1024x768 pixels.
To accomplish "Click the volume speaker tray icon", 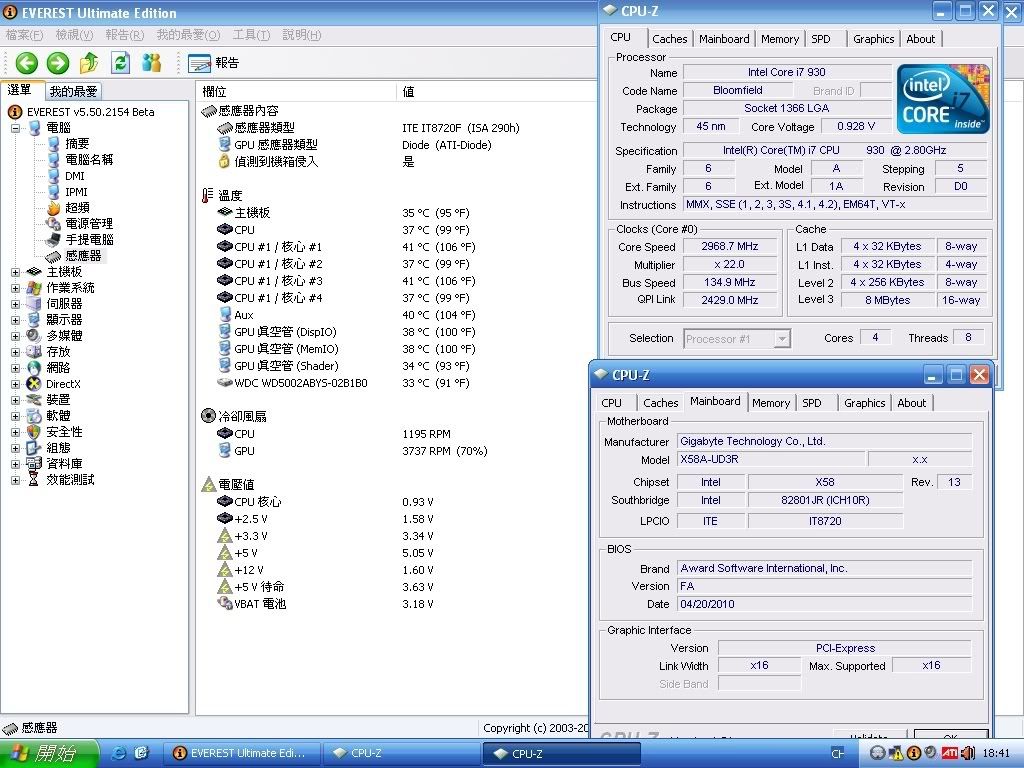I will [967, 753].
